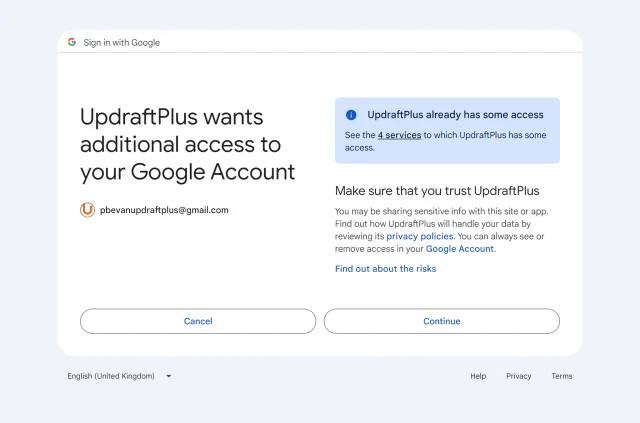This screenshot has height=423, width=640.
Task: Open the Privacy link in footer
Action: (518, 376)
